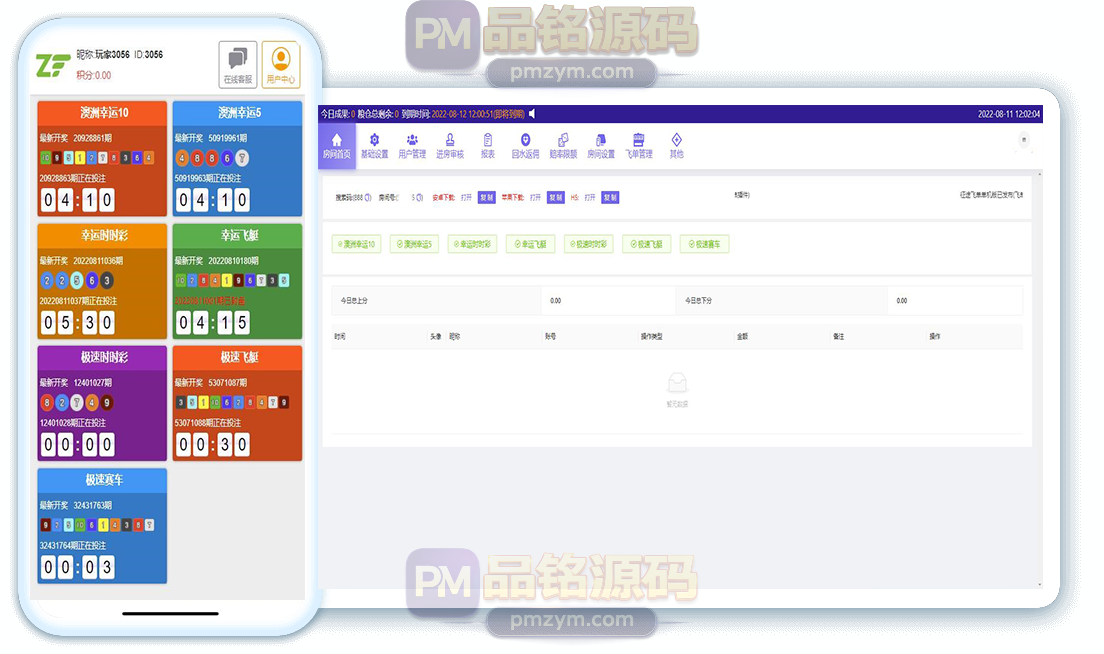Toggle the 极速时时彩 game checkbox tag
The width and height of the screenshot is (1104, 654).
click(589, 244)
